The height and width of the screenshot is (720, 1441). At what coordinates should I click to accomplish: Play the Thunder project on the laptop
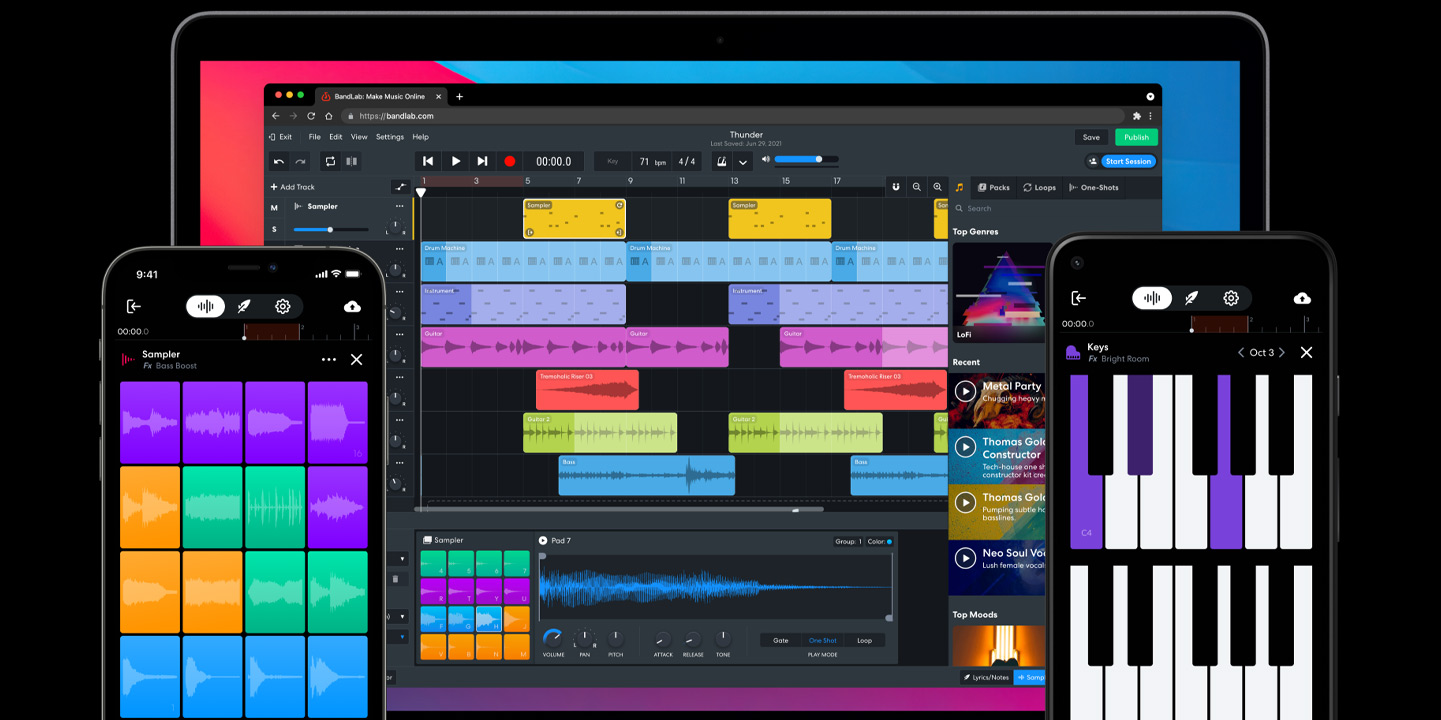point(456,161)
